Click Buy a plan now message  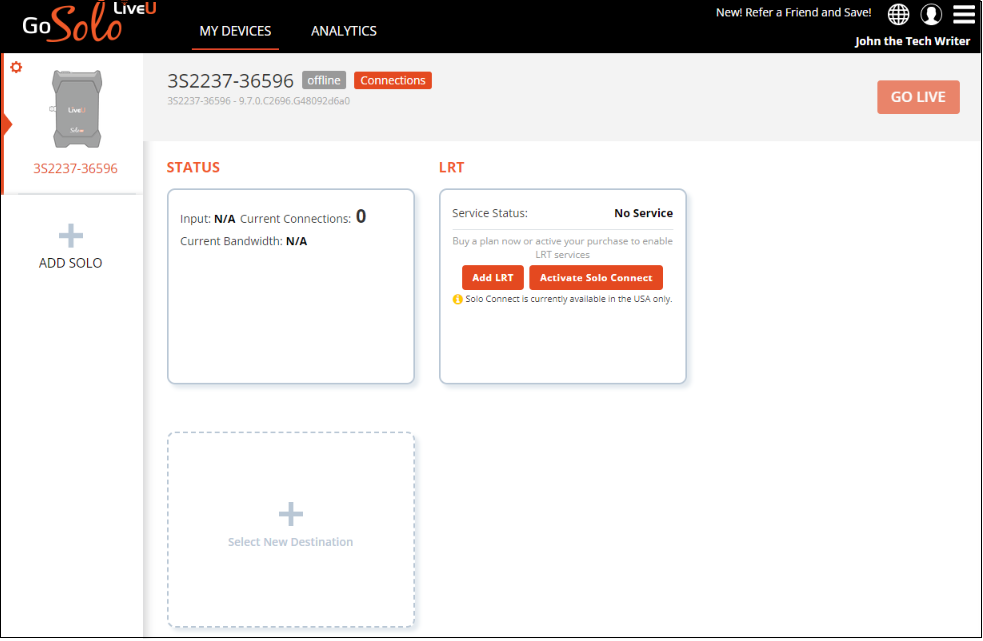point(562,248)
